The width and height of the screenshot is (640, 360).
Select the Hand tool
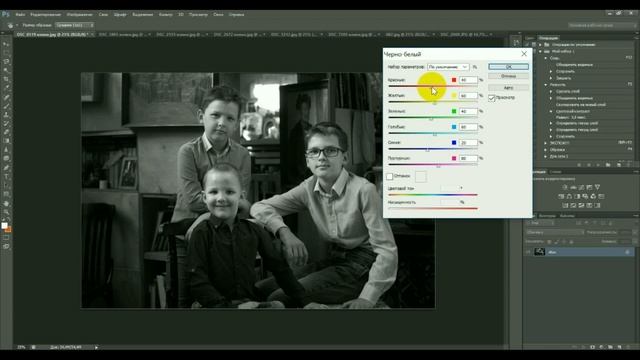pos(6,203)
